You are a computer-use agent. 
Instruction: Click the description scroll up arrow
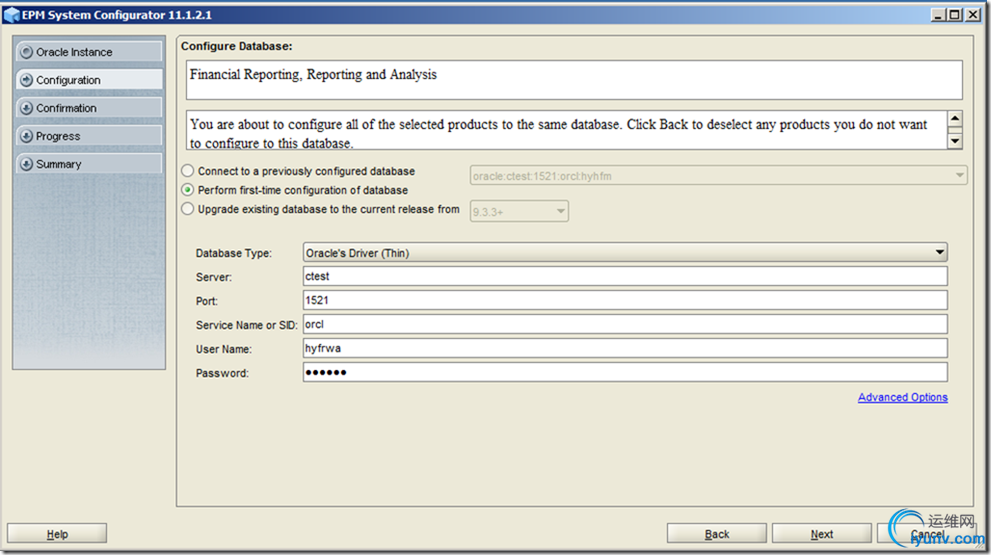[x=955, y=118]
